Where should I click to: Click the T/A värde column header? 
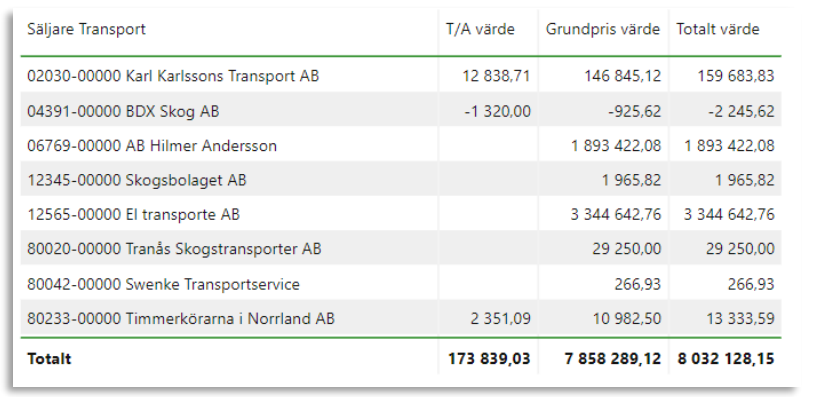click(480, 30)
